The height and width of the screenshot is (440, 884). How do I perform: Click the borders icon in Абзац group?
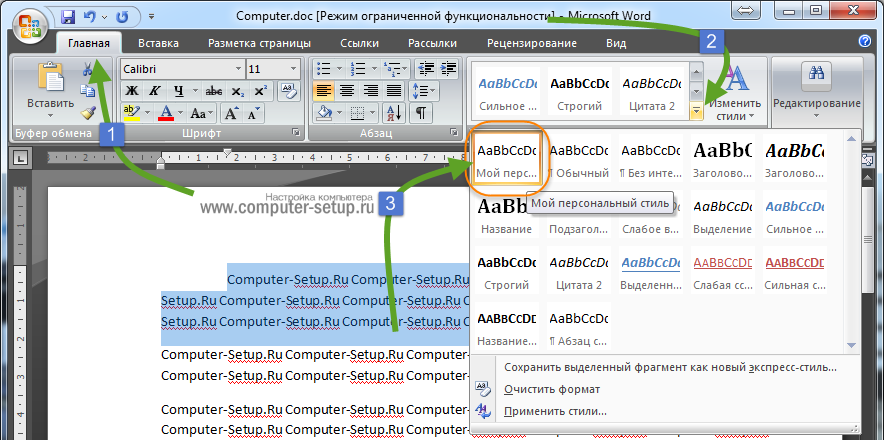[x=356, y=113]
